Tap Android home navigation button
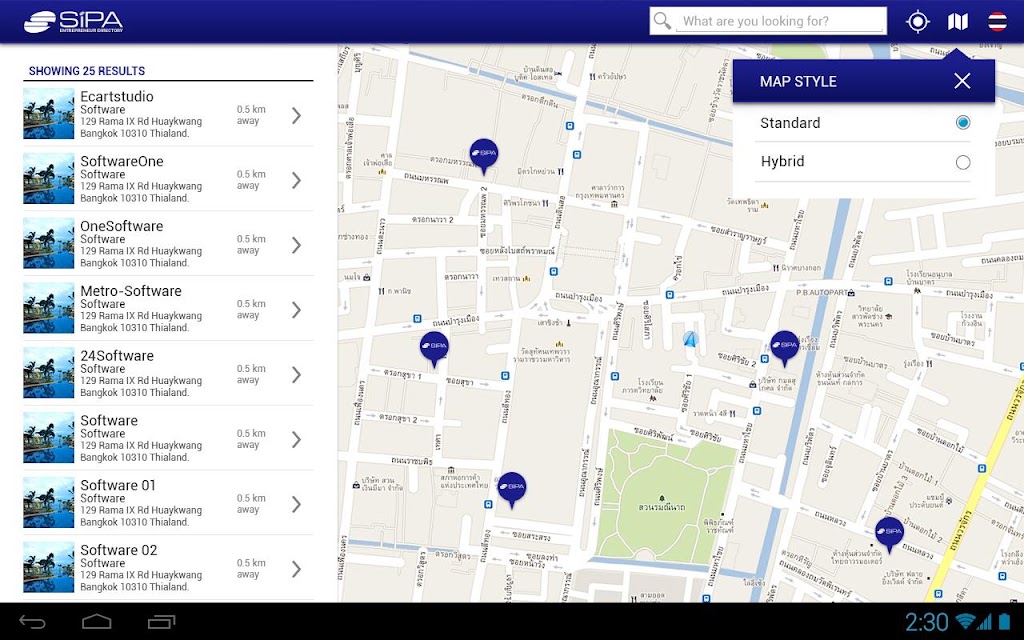1024x640 pixels. pos(97,622)
